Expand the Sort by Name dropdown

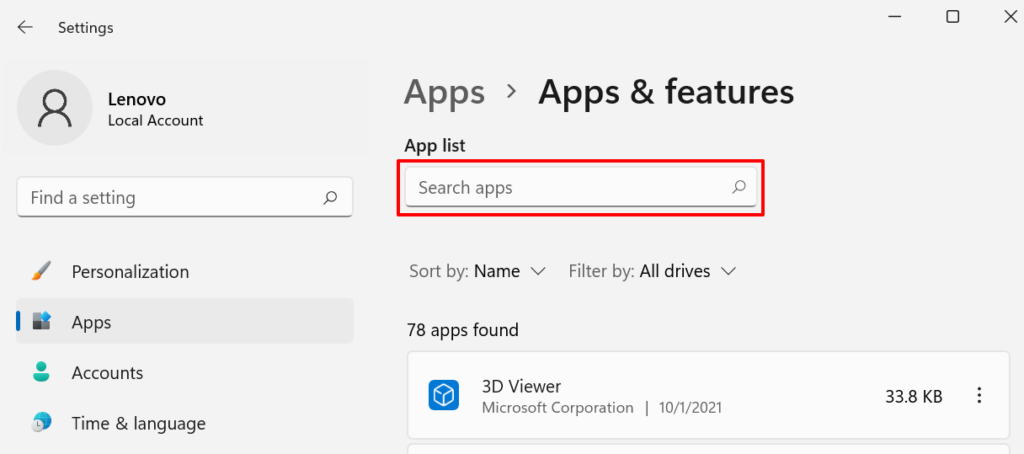click(x=510, y=271)
